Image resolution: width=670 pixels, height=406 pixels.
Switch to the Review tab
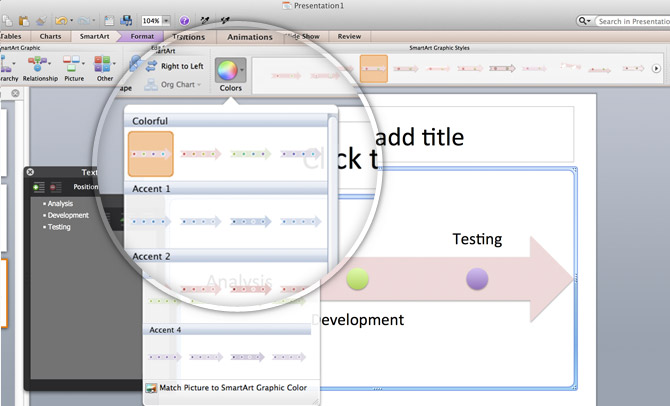[349, 36]
